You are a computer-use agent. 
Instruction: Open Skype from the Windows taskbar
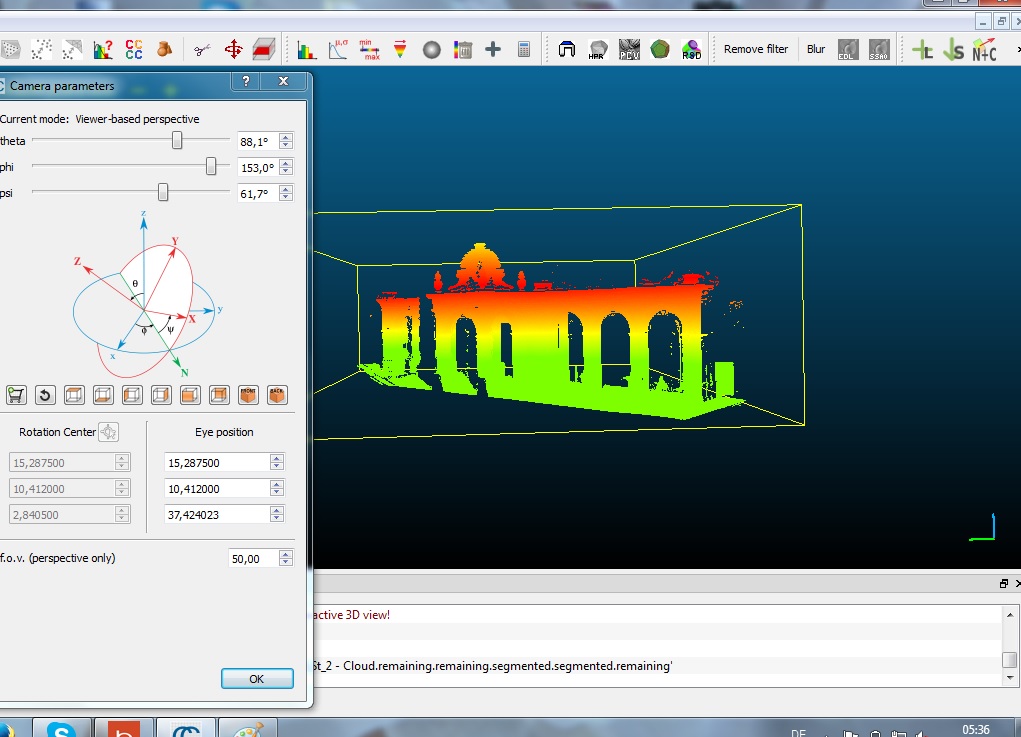[x=62, y=729]
